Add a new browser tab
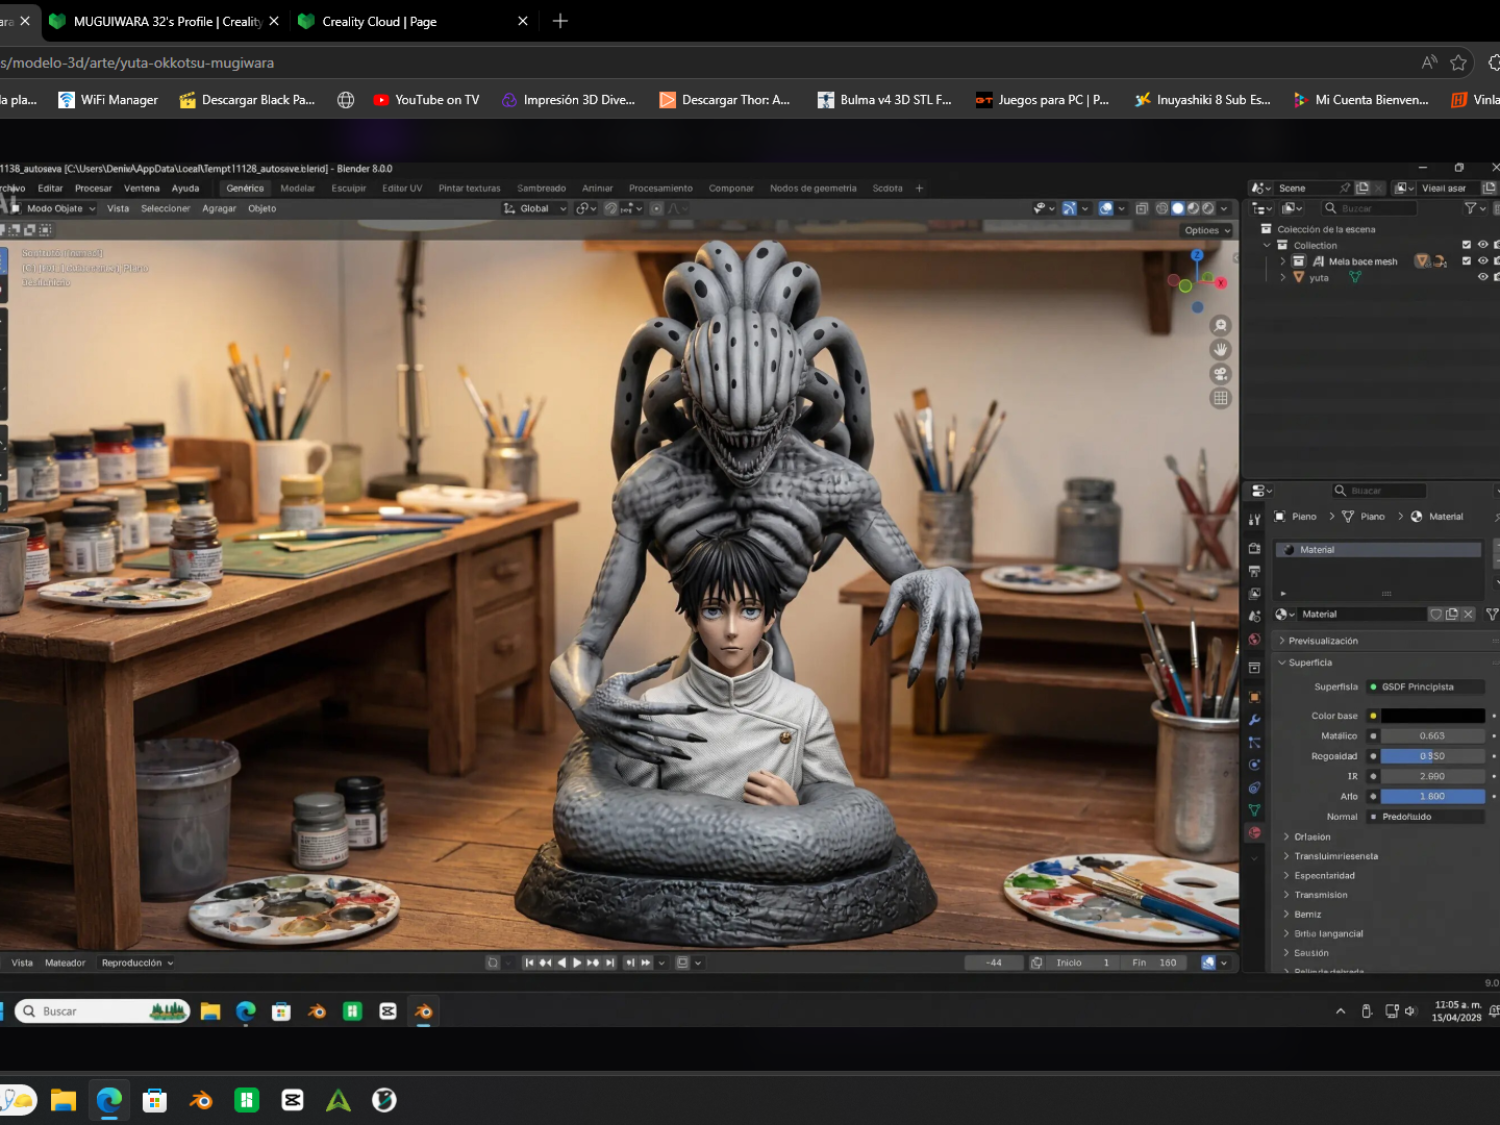The width and height of the screenshot is (1500, 1125). pyautogui.click(x=560, y=21)
